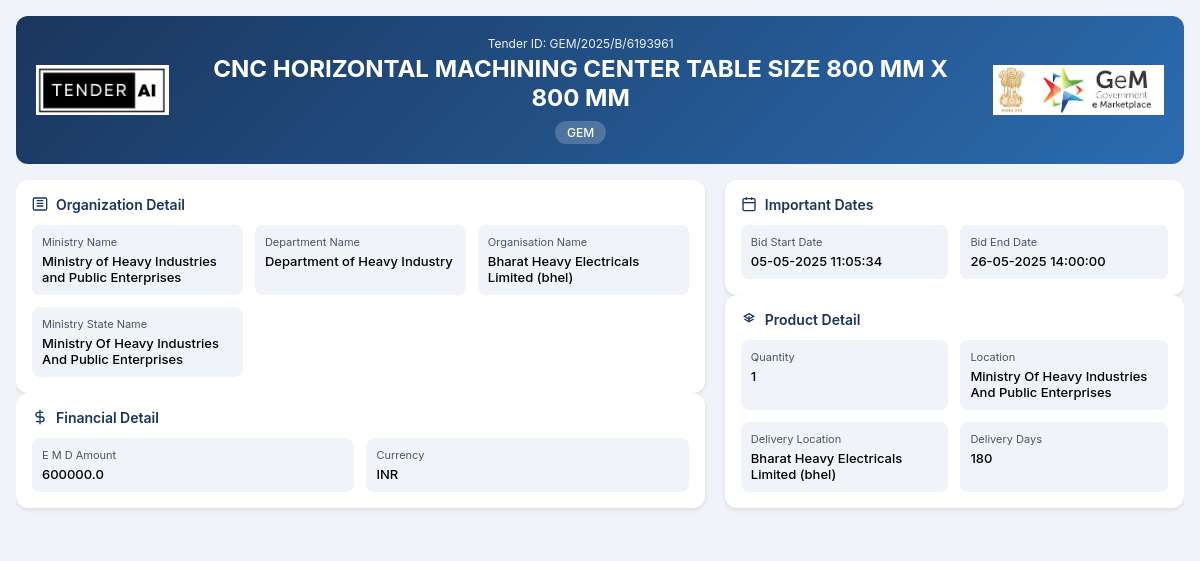Click the Location value card

point(1064,375)
